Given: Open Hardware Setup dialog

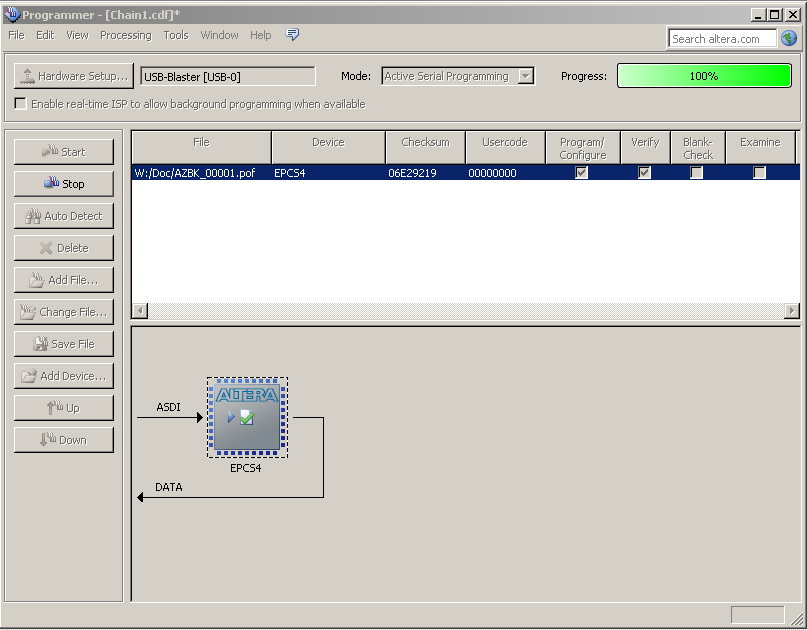Looking at the screenshot, I should [x=73, y=76].
